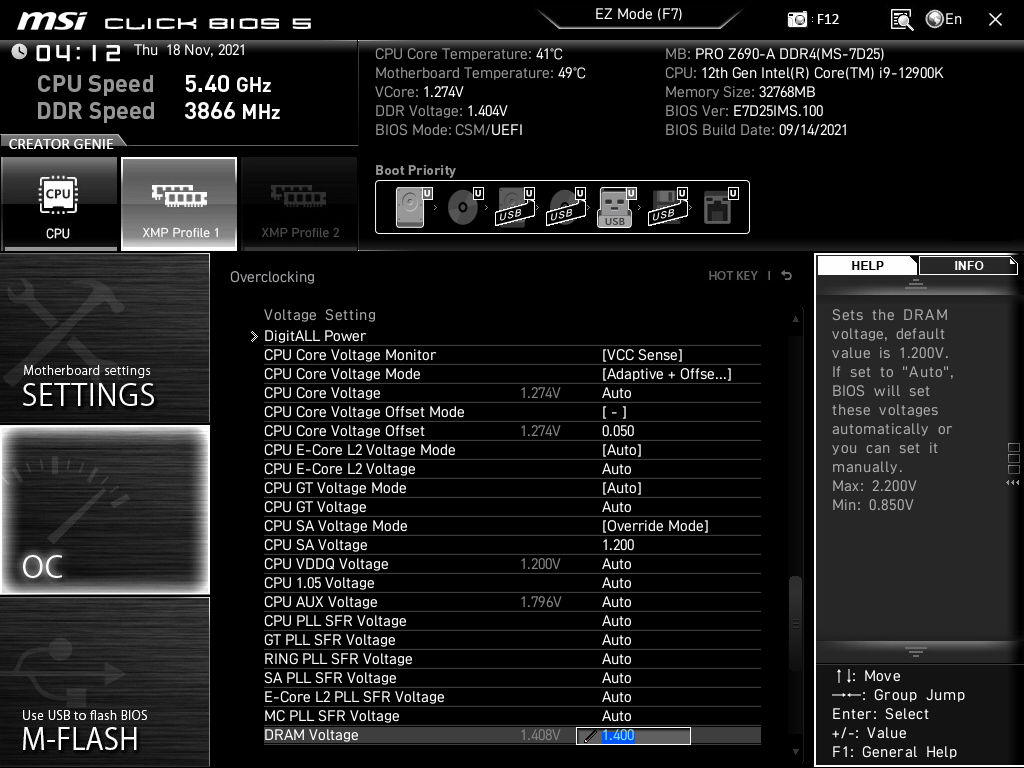
Task: Toggle the CPU Creator Genie button
Action: point(59,204)
